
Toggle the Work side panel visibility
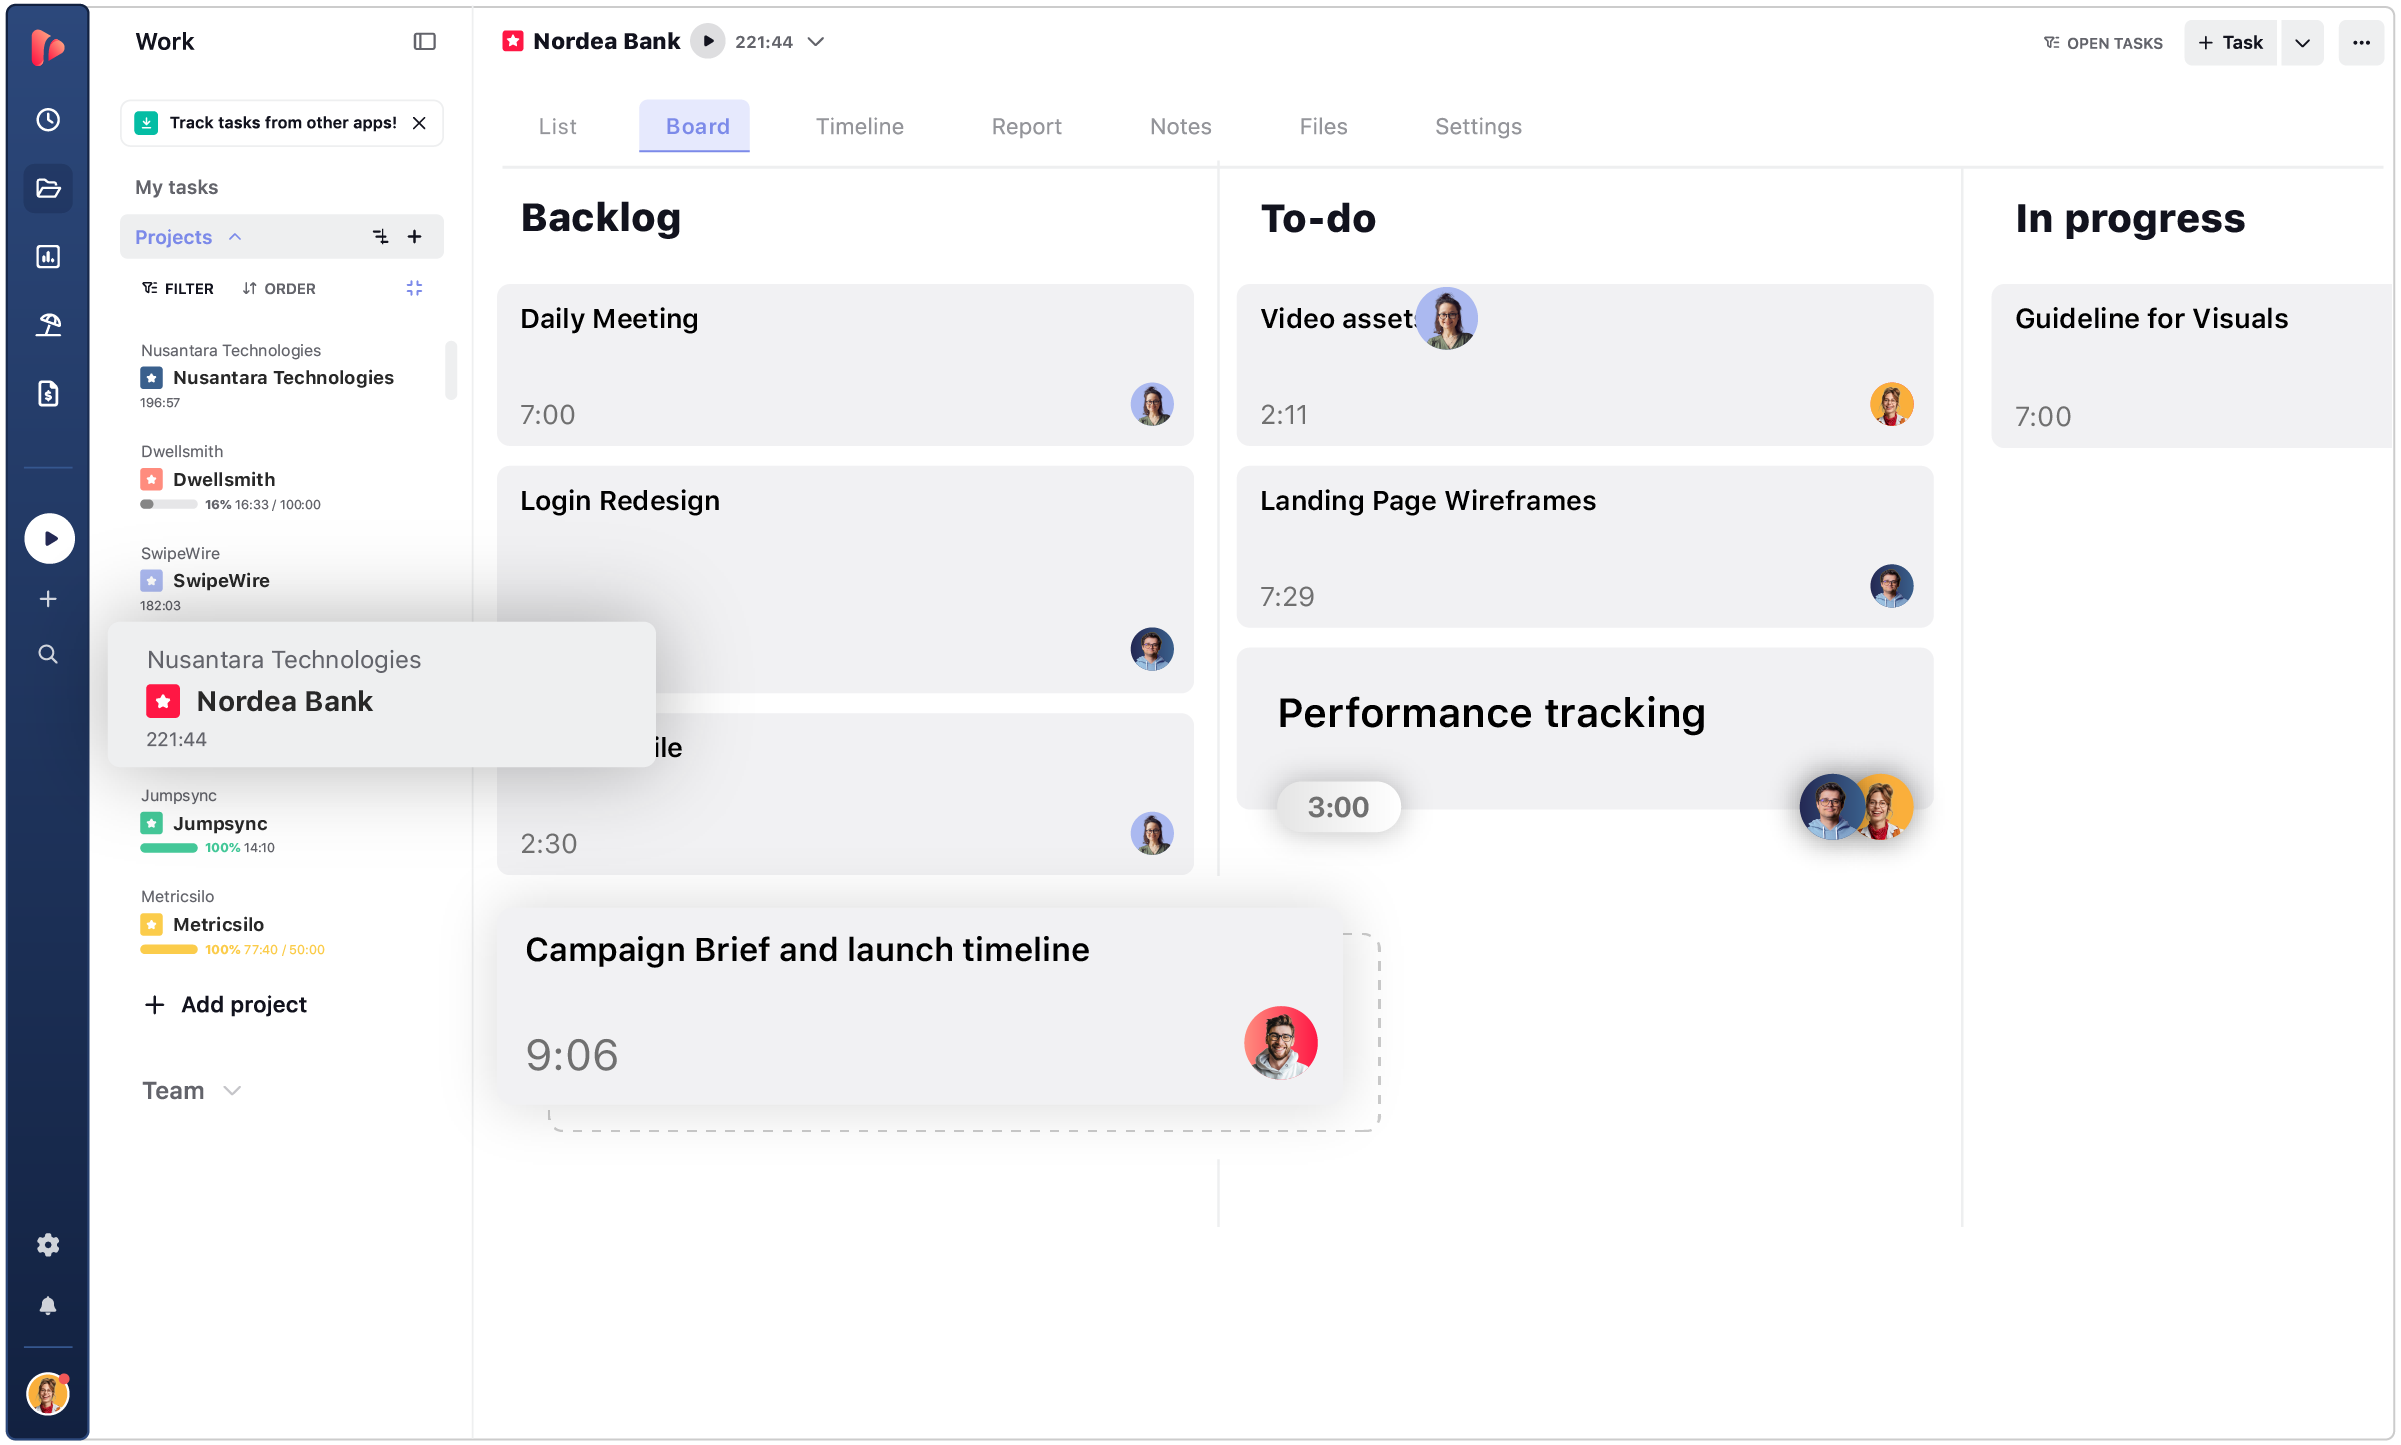pos(424,42)
